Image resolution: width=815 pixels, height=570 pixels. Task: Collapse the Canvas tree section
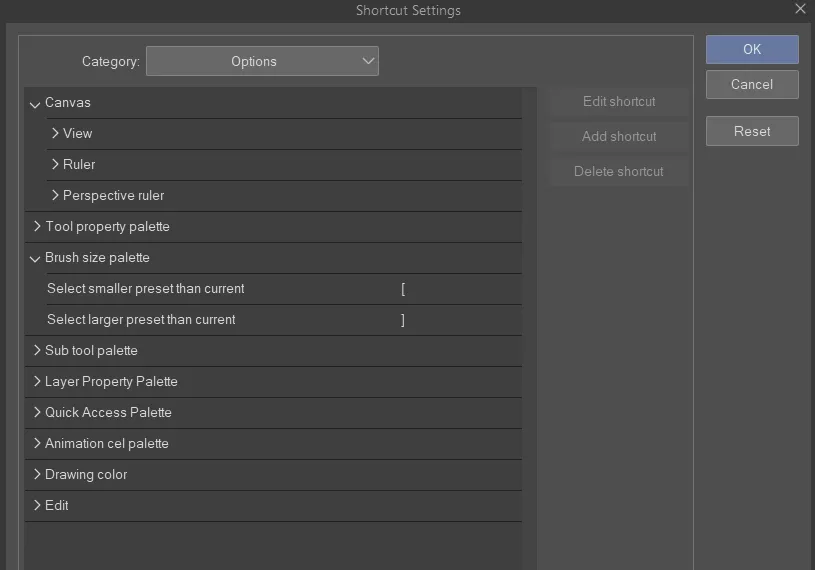coord(36,103)
